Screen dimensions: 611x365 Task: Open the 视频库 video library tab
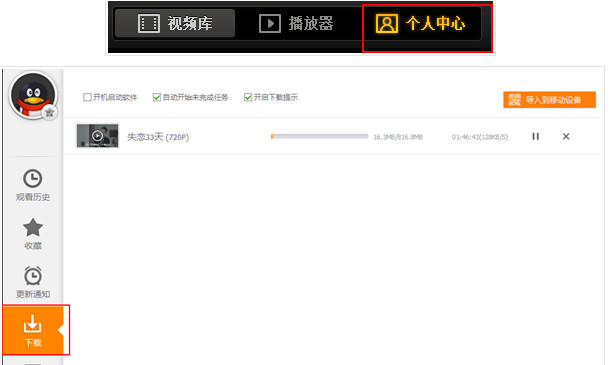click(x=175, y=23)
